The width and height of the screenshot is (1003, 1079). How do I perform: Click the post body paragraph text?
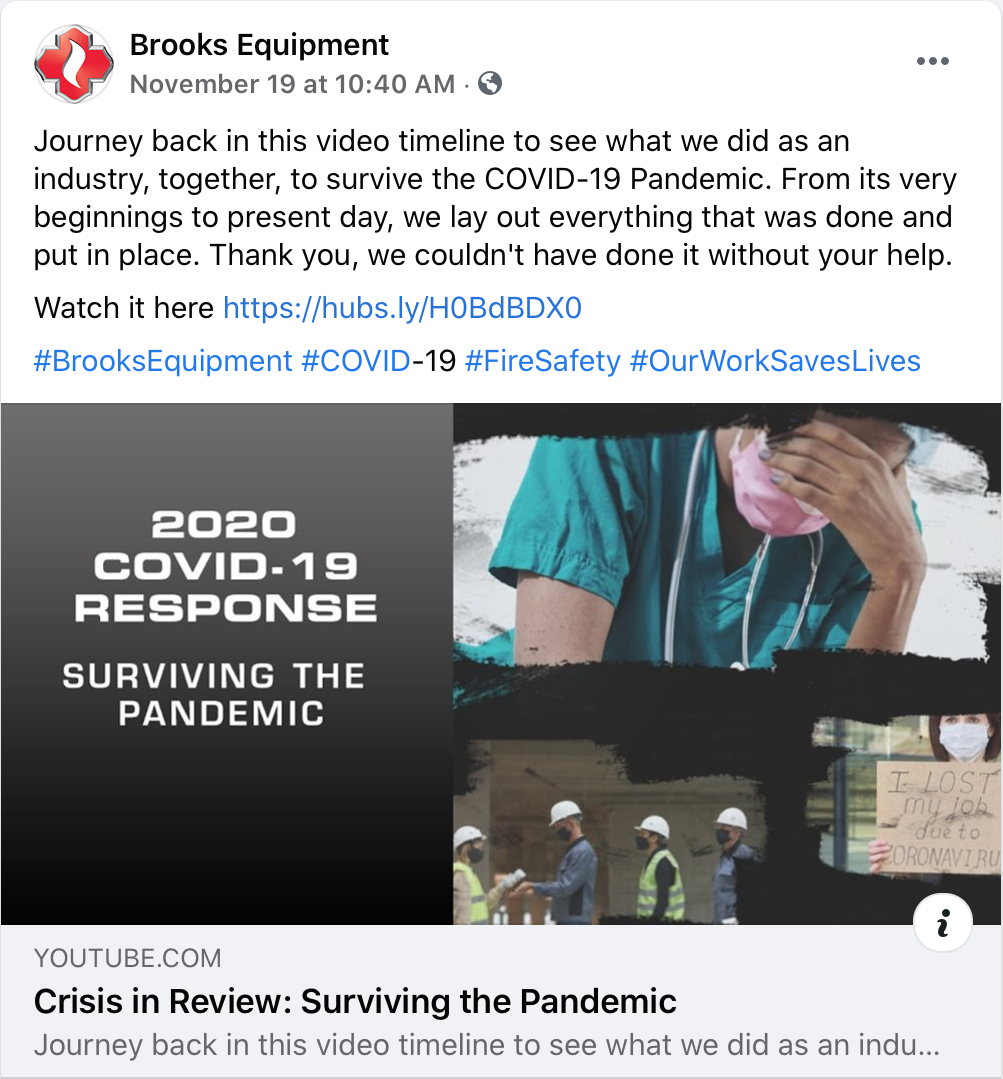coord(495,198)
